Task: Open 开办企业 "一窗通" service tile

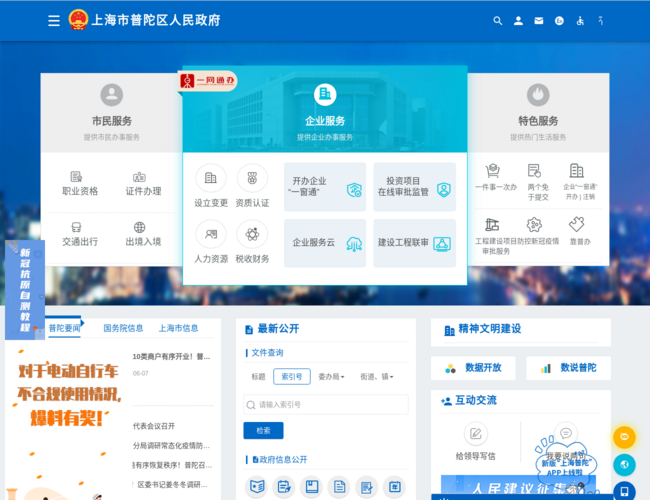Action: (325, 187)
